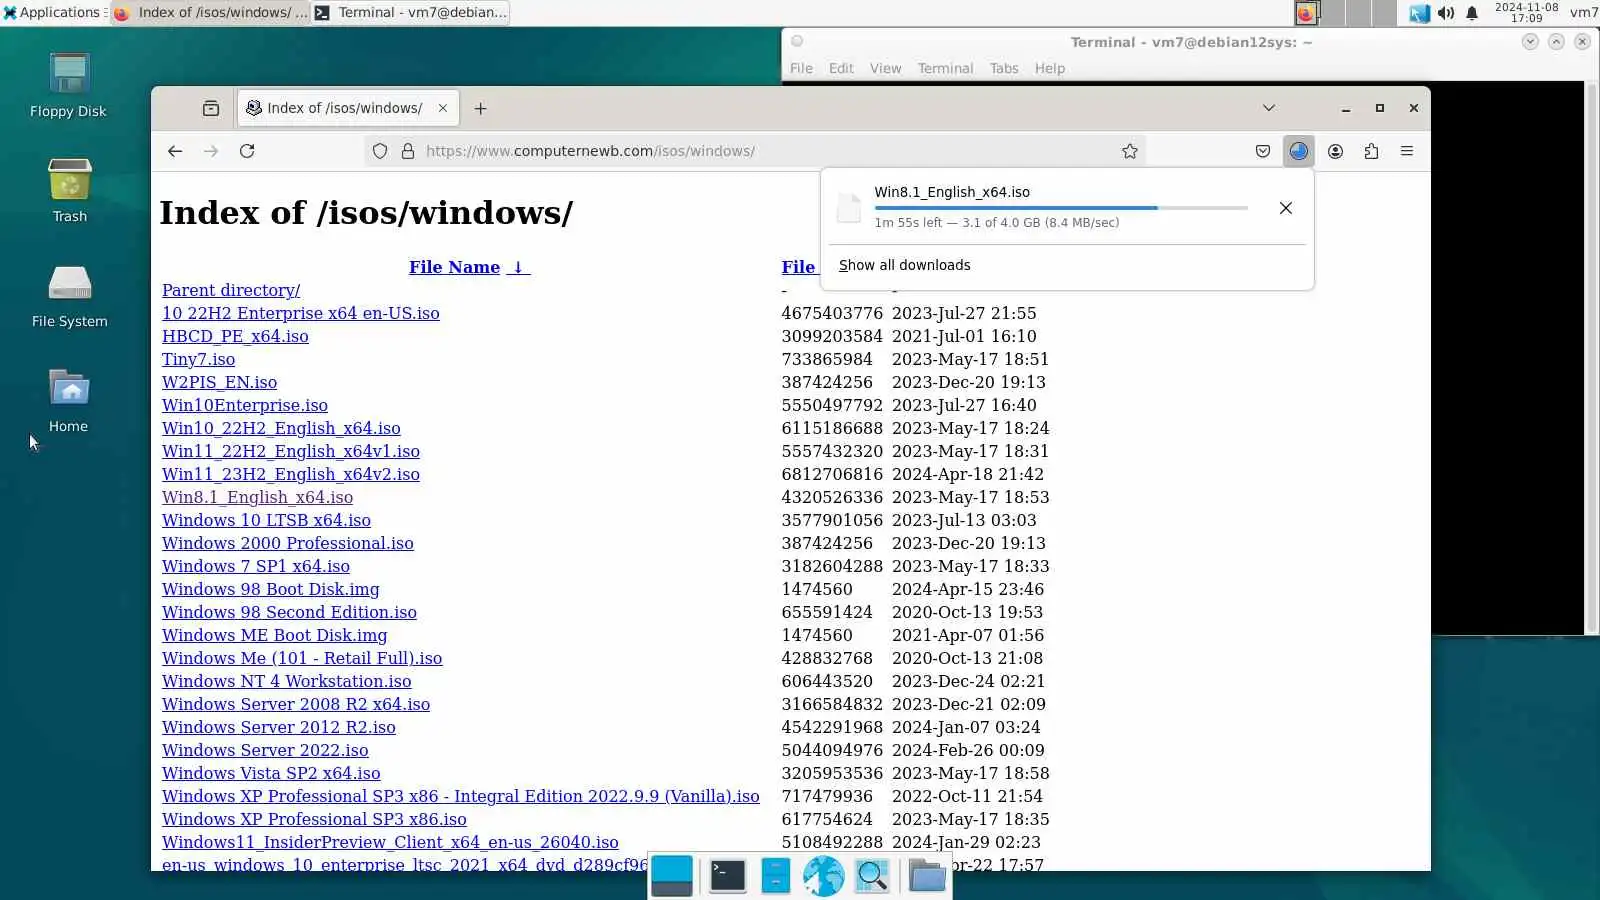Click Show Desktop icon in bottom dock

point(672,876)
